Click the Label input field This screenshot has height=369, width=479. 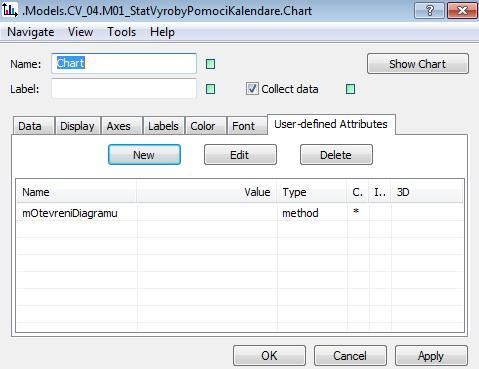pyautogui.click(x=124, y=89)
